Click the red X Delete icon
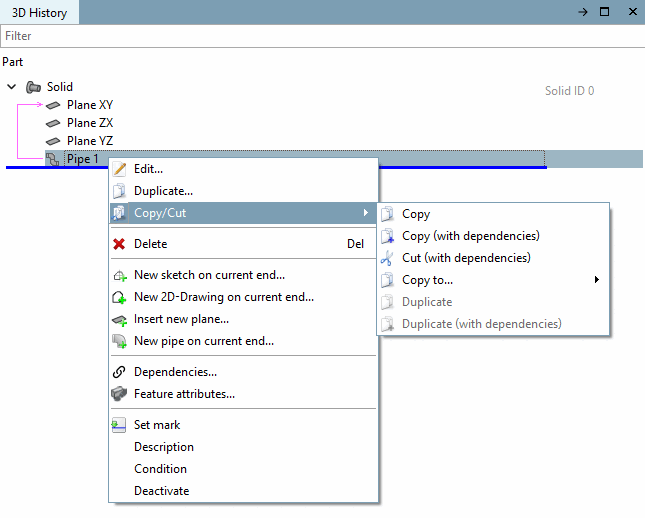The image size is (645, 518). pos(119,244)
